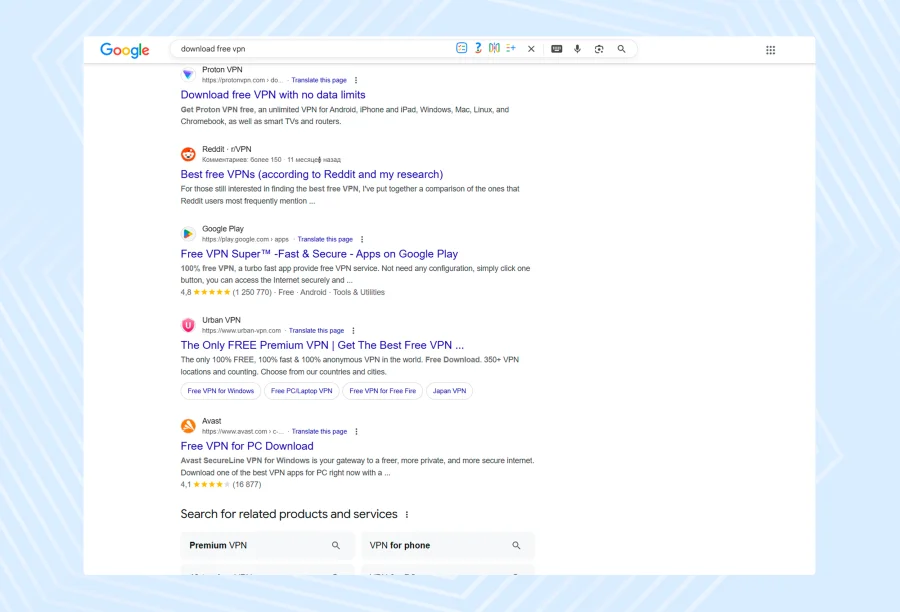900x612 pixels.
Task: Select the 'Free VPN for Windows' chip
Action: click(220, 391)
